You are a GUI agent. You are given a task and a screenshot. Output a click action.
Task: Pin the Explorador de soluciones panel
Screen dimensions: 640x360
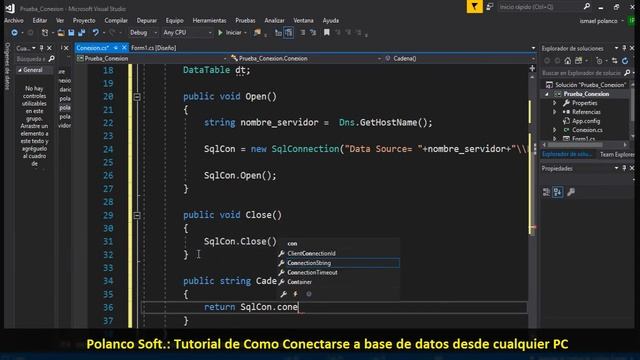coord(624,48)
